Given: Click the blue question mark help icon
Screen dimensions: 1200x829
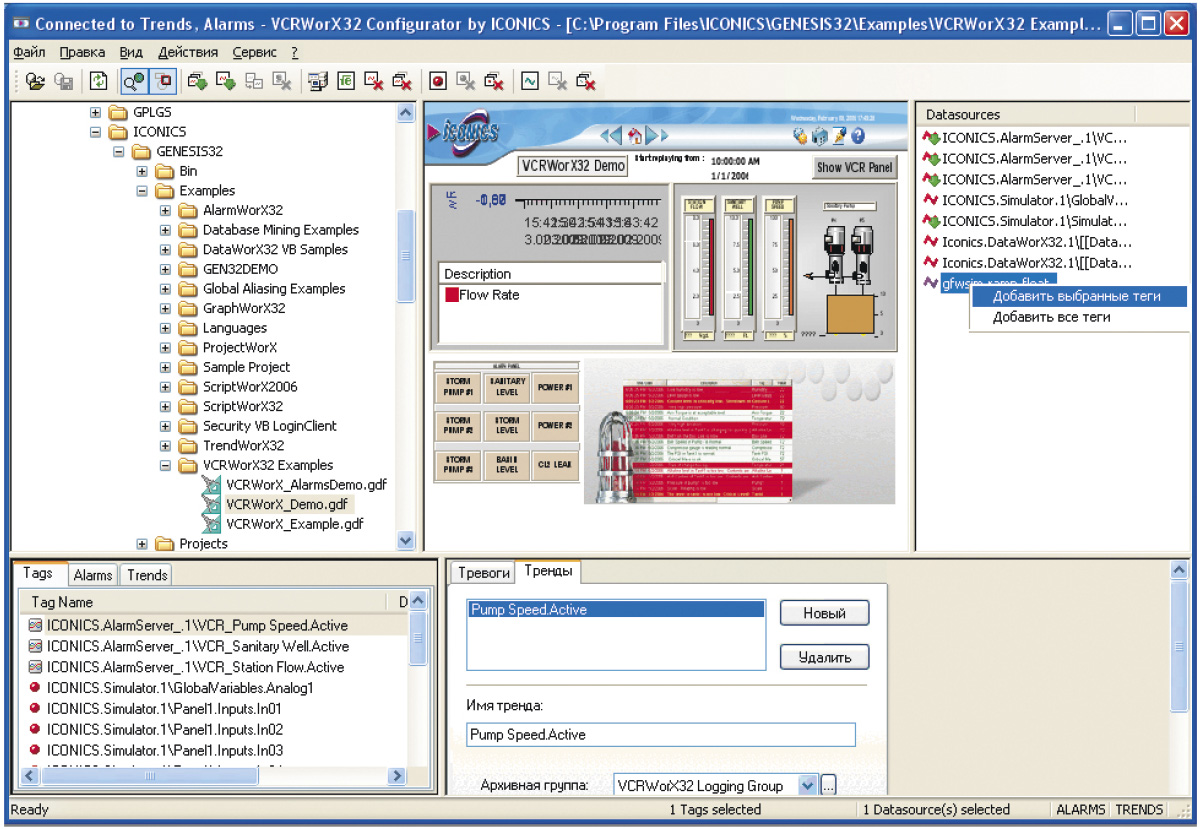Looking at the screenshot, I should click(x=857, y=136).
